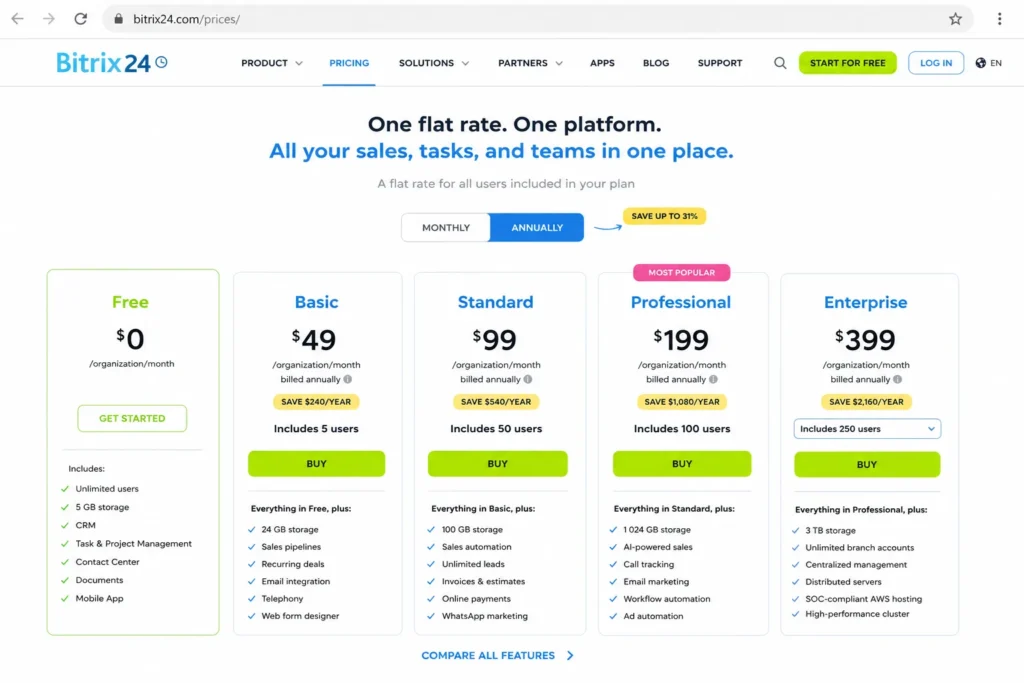
Task: Click the Enterprise plan title
Action: click(x=865, y=302)
